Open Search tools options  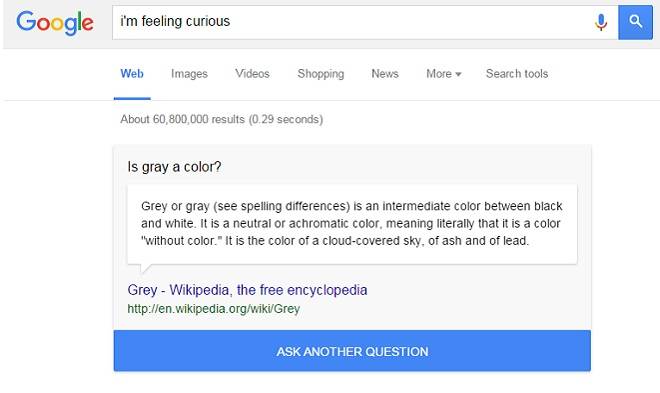click(517, 74)
